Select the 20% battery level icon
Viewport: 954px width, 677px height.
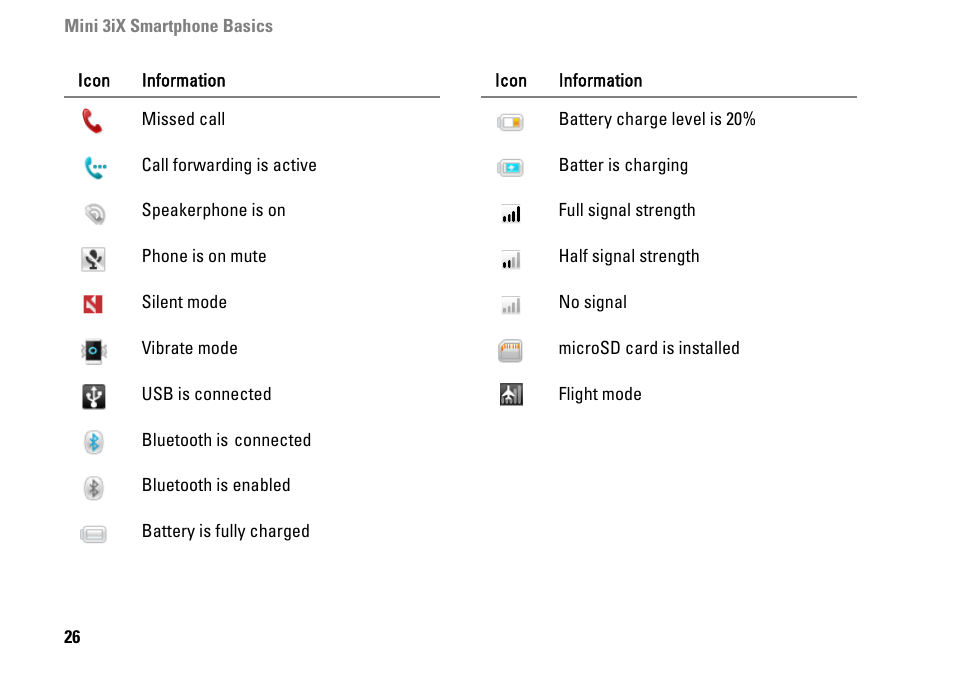click(510, 122)
